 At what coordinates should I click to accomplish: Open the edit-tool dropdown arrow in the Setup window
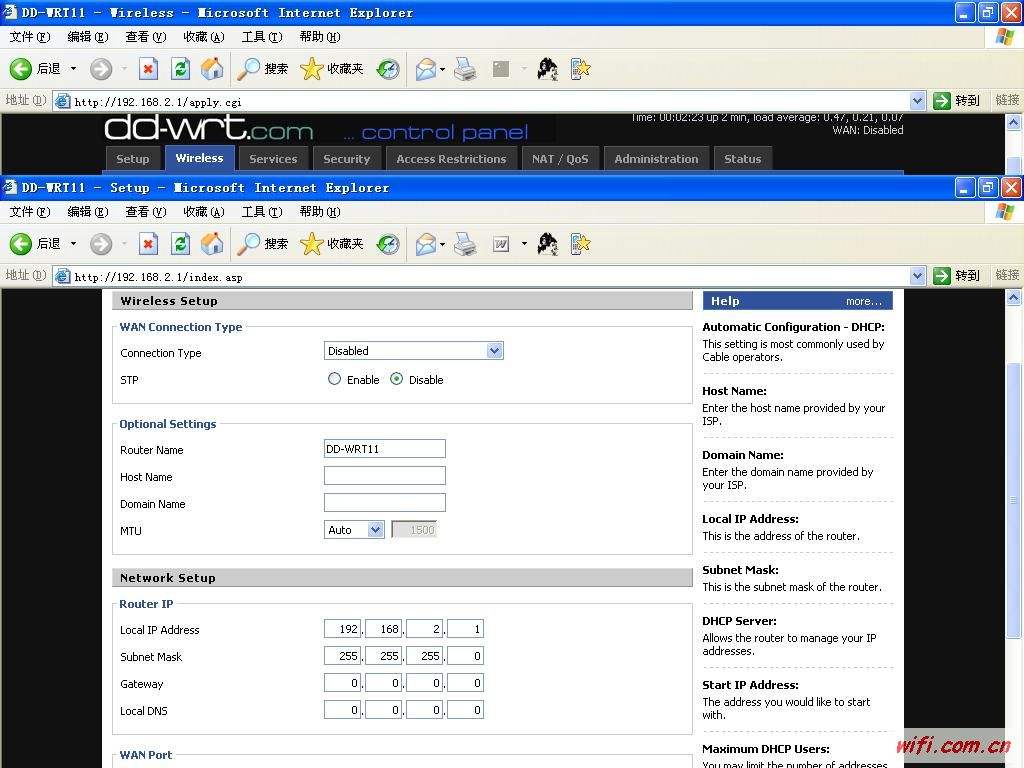pyautogui.click(x=524, y=244)
